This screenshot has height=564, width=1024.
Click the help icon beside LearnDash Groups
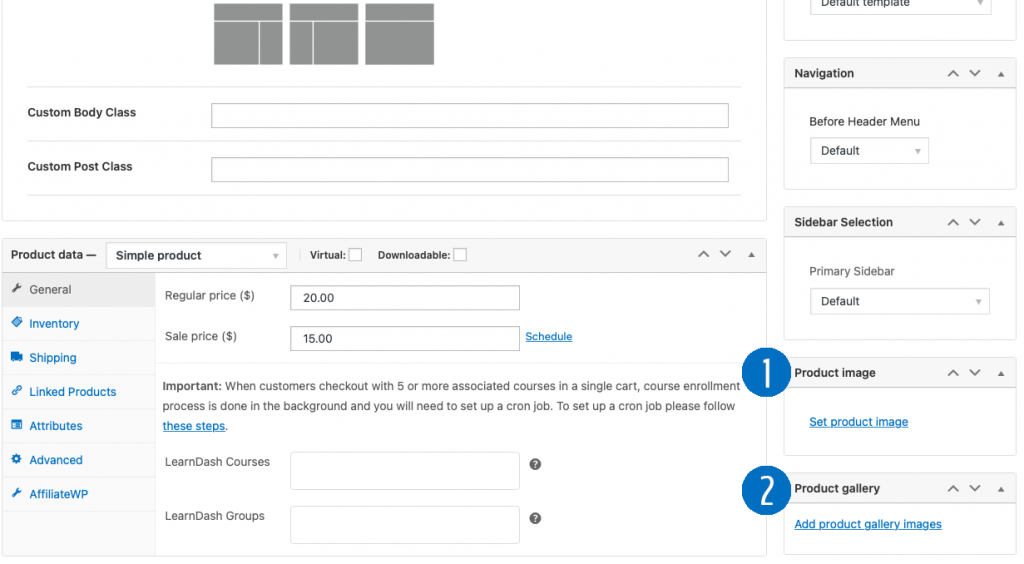coord(535,518)
